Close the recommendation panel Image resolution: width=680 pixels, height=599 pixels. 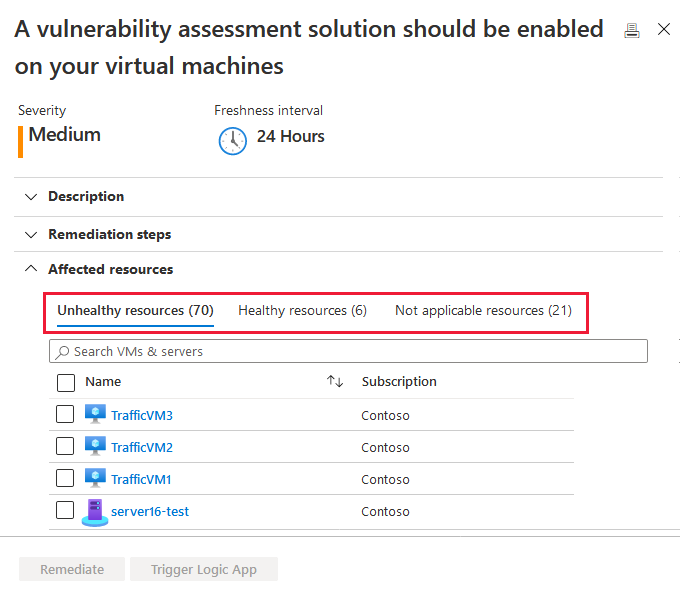pos(664,30)
